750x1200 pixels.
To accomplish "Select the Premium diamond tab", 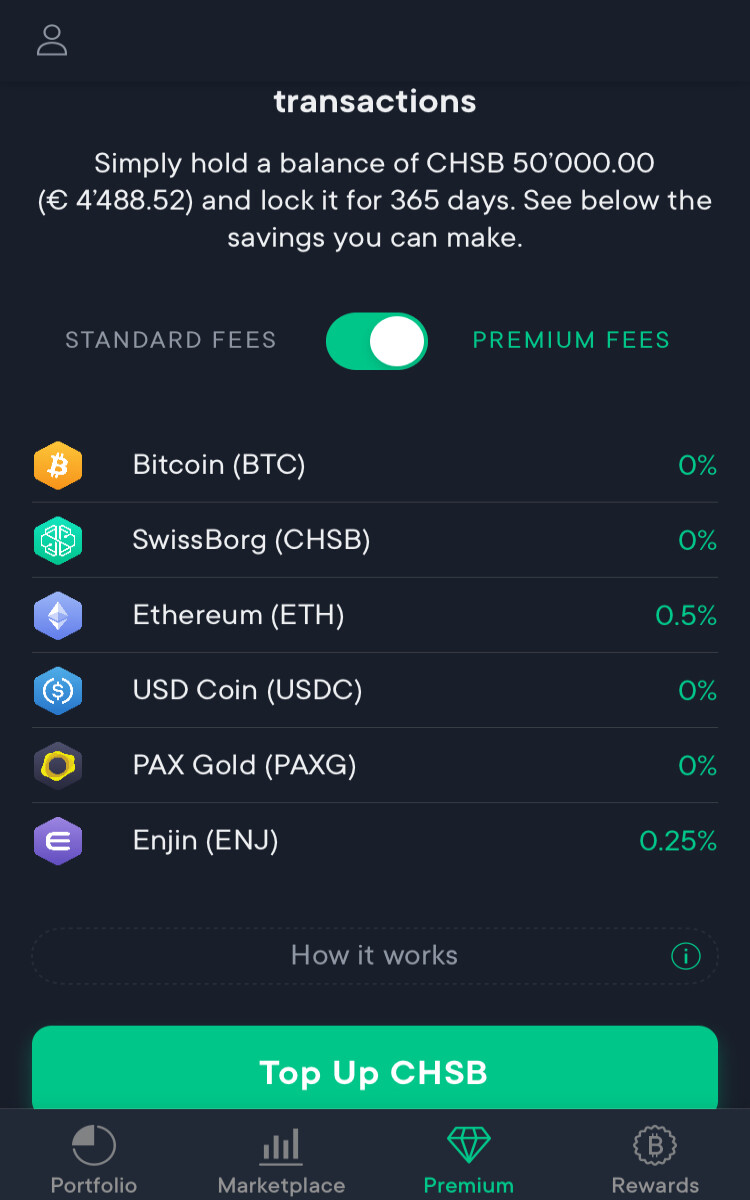I will click(x=469, y=1160).
